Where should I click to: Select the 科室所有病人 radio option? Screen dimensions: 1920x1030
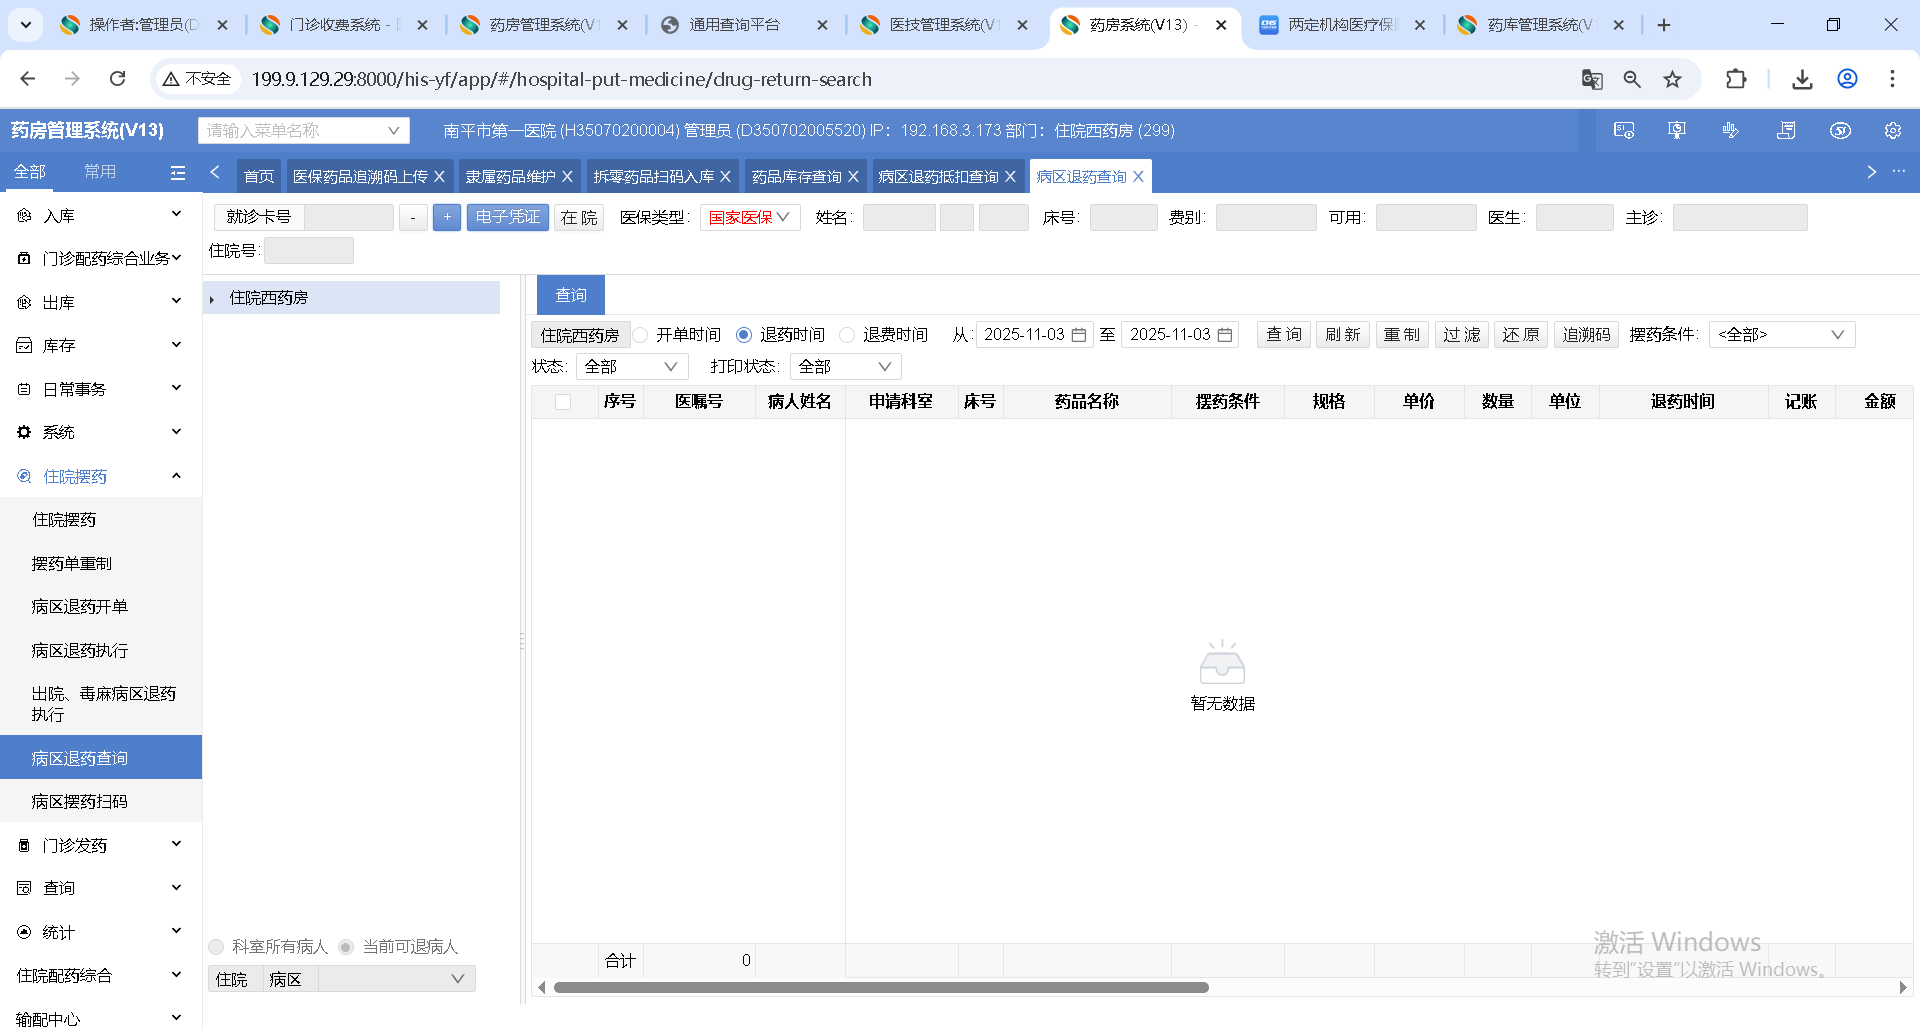coord(216,947)
